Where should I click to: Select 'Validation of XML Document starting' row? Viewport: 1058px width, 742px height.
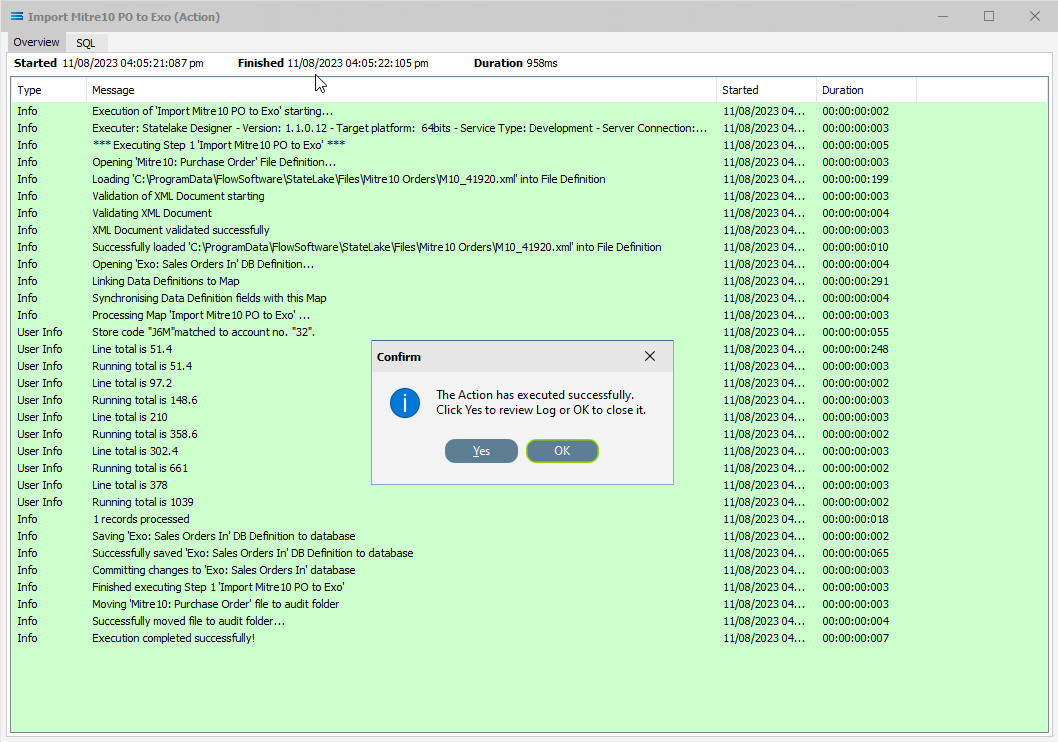click(x=529, y=196)
